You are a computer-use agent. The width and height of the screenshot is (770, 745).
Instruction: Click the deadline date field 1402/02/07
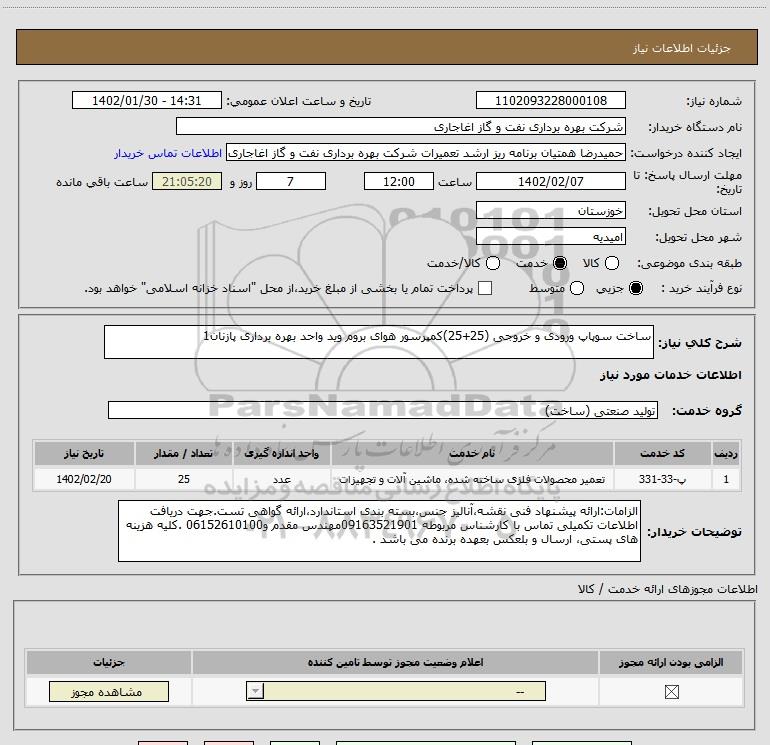pyautogui.click(x=550, y=181)
